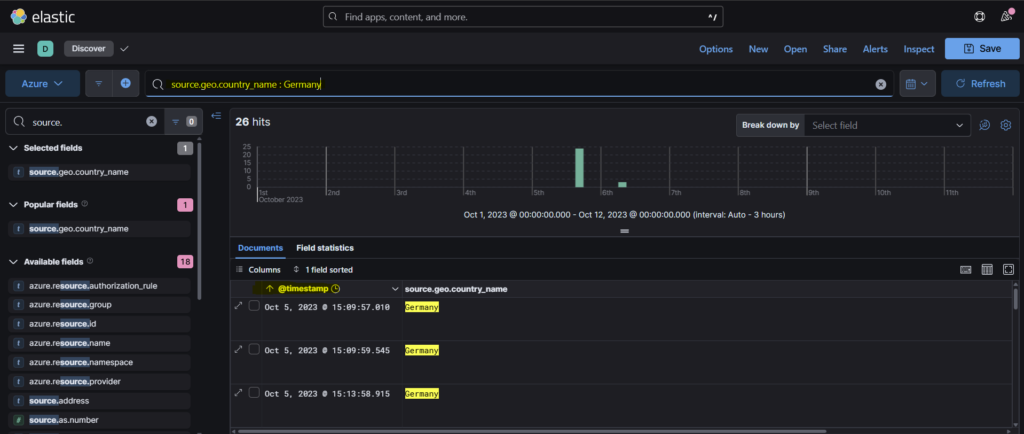Select checkbox for 15:09:57.010 row
1024x434 pixels.
(x=254, y=306)
